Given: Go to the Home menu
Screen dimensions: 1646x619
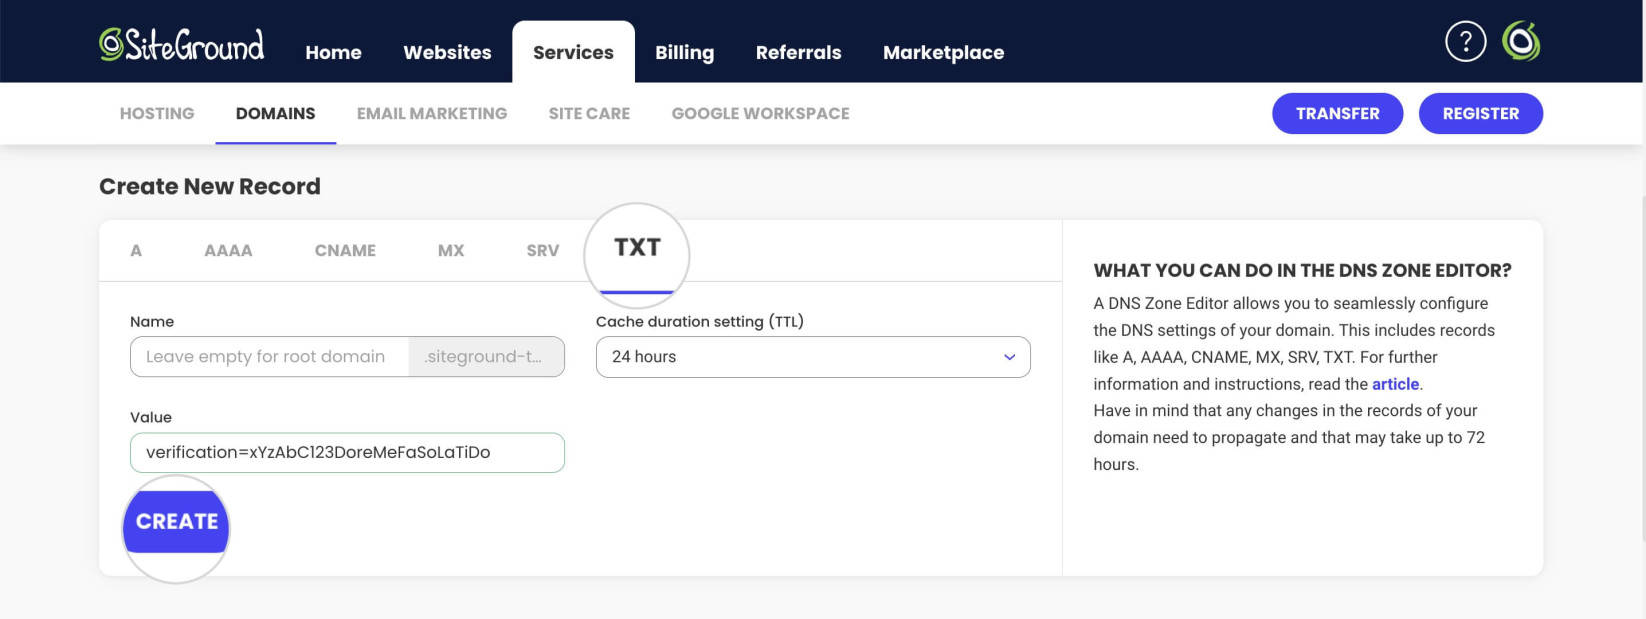Looking at the screenshot, I should point(333,52).
